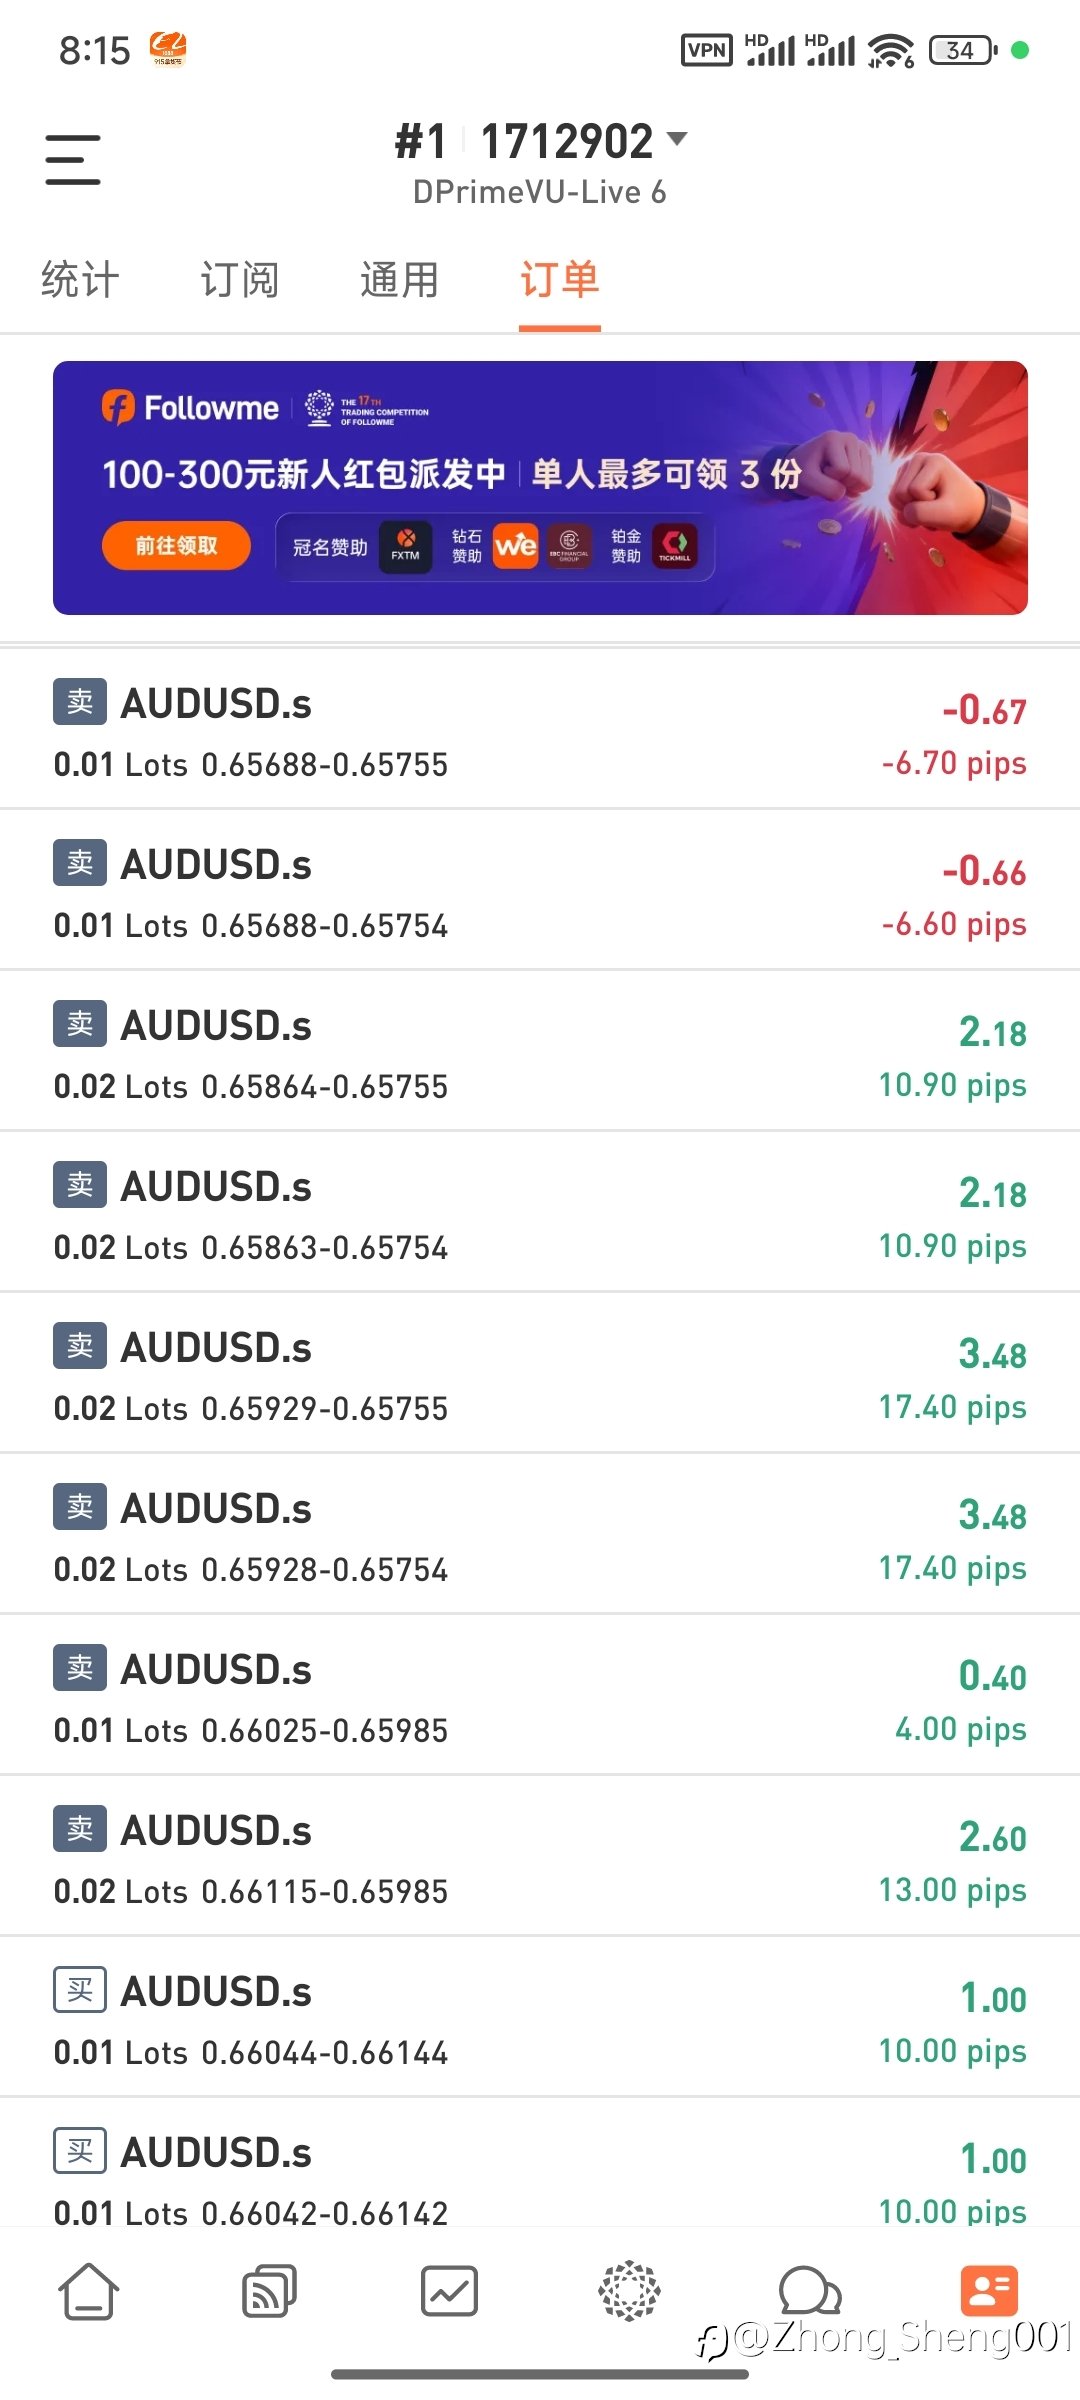This screenshot has width=1080, height=2400.
Task: Open the Followme red packet banner
Action: [540, 470]
